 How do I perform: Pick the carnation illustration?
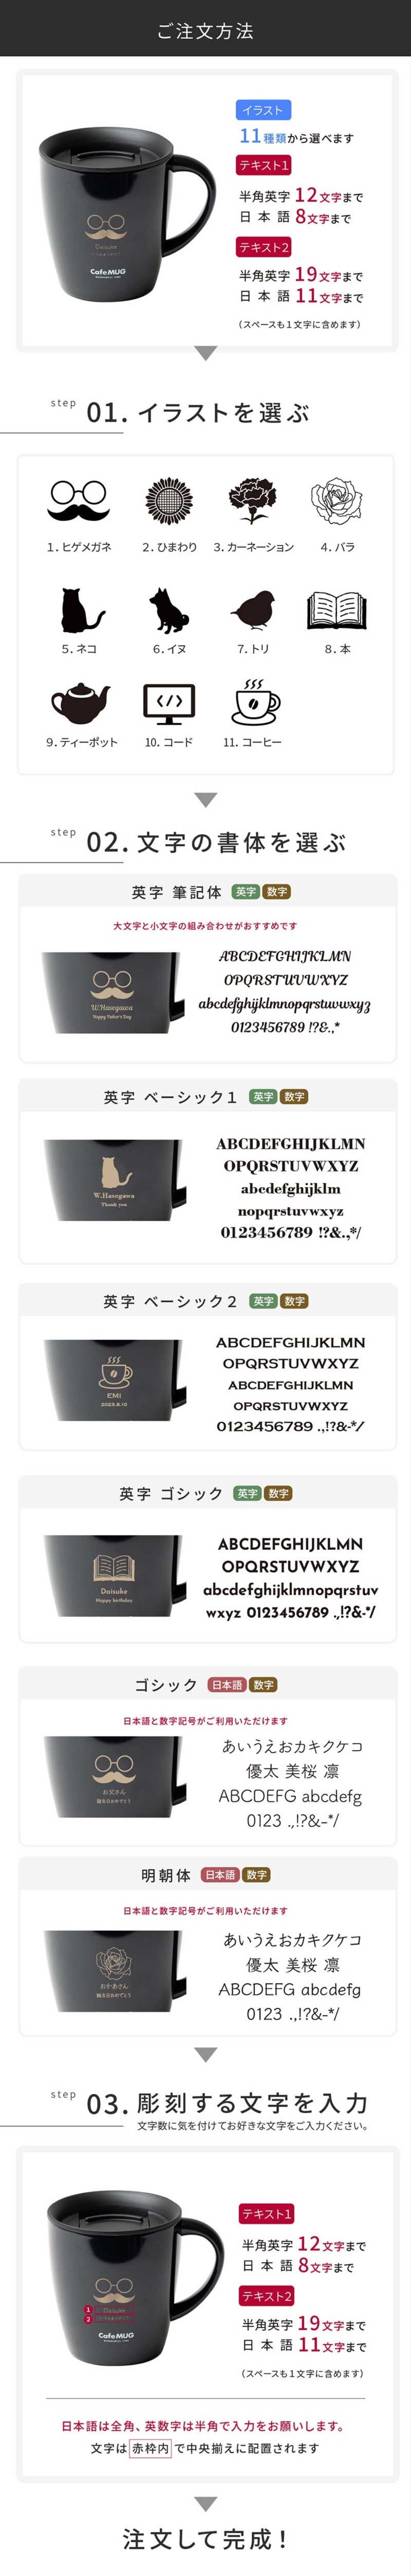[252, 500]
